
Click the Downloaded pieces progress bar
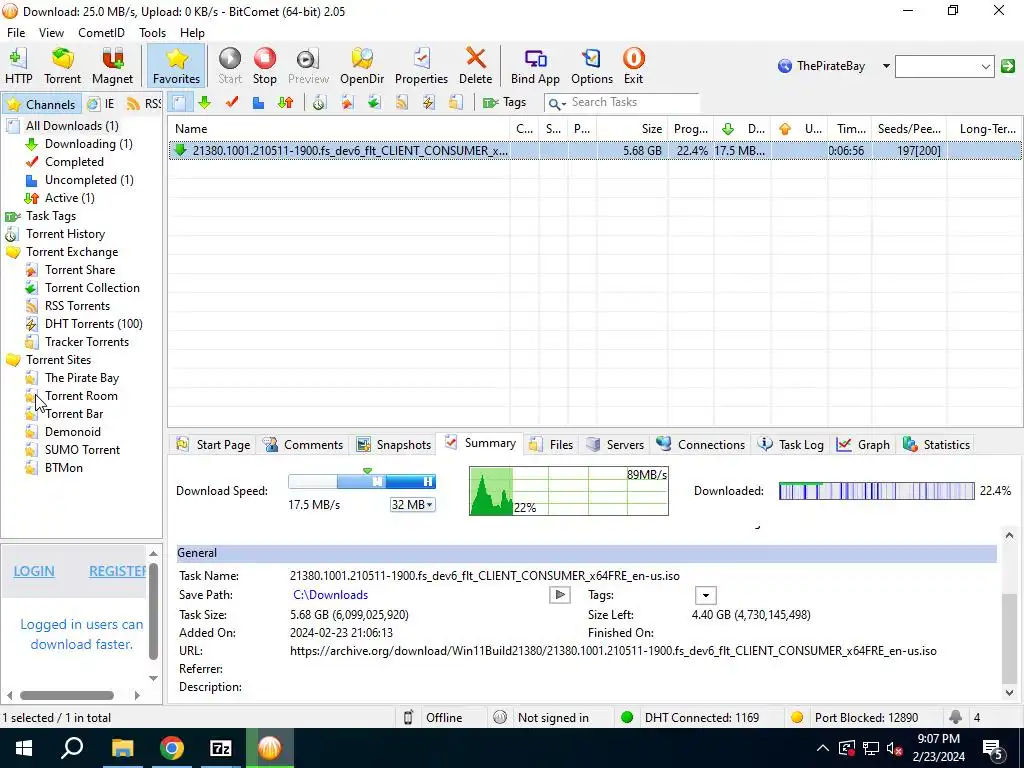pyautogui.click(x=876, y=491)
